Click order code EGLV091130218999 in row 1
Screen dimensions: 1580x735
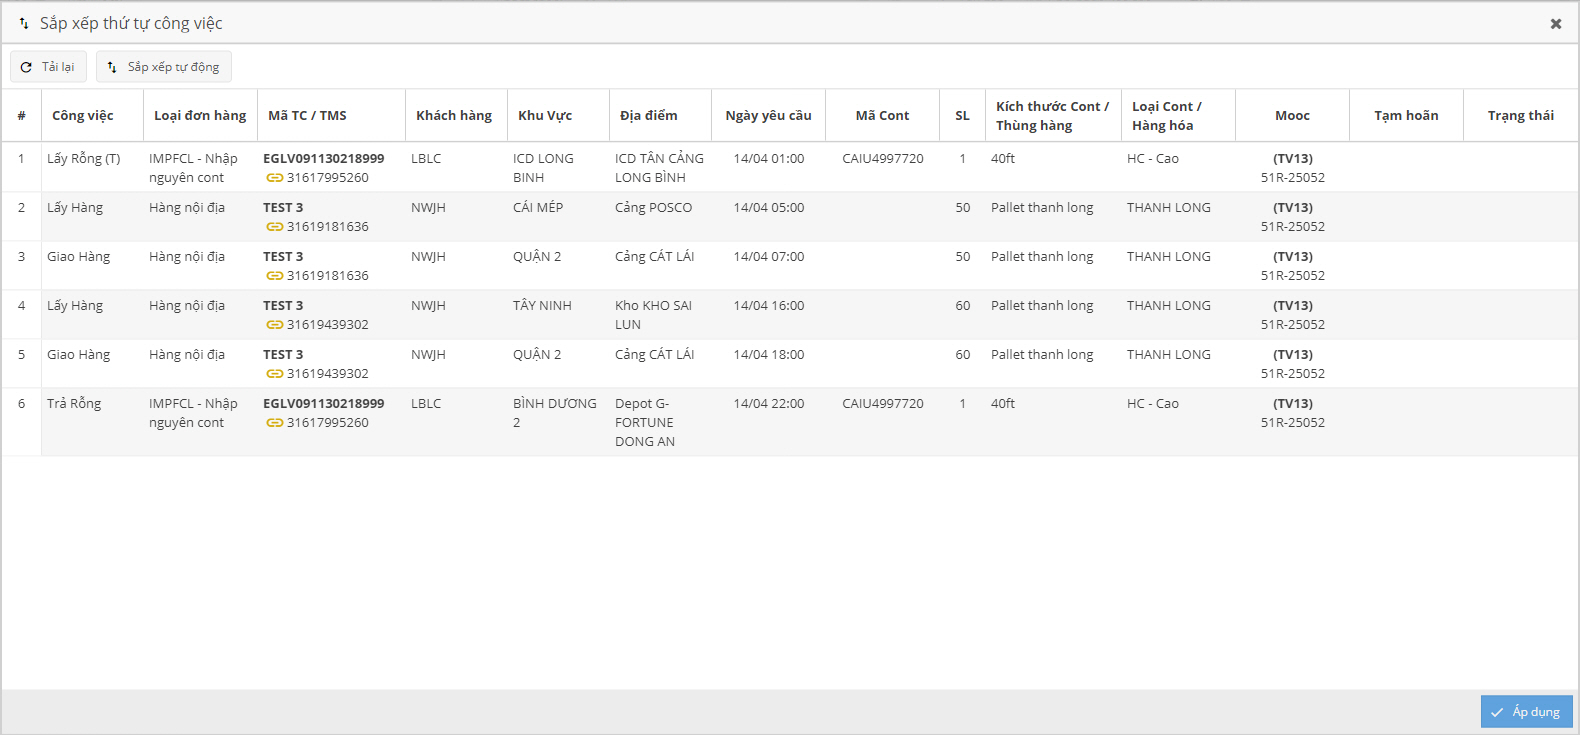click(323, 159)
